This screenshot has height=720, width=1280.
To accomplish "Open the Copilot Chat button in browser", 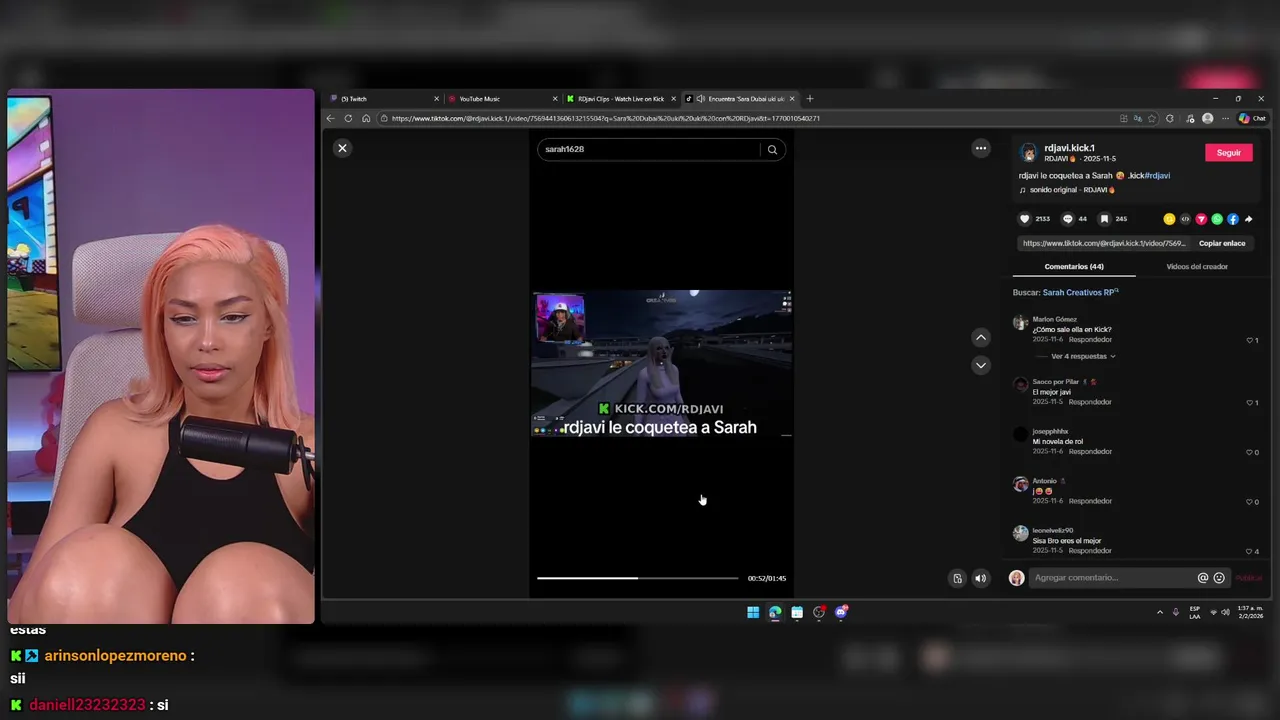I will pos(1252,118).
